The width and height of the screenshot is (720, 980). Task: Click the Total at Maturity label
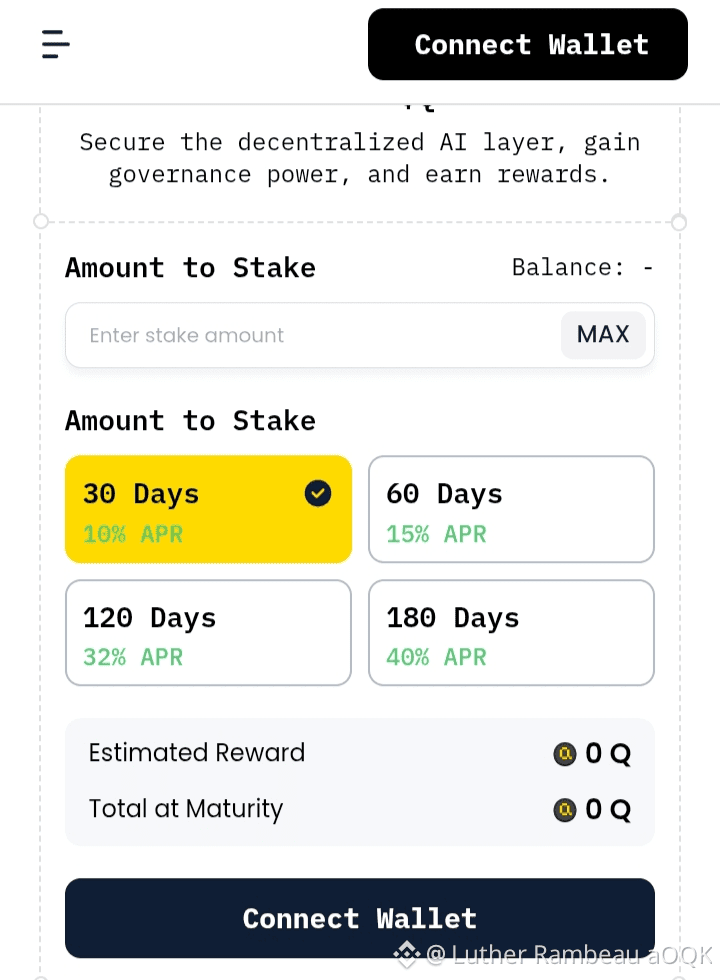pos(186,809)
